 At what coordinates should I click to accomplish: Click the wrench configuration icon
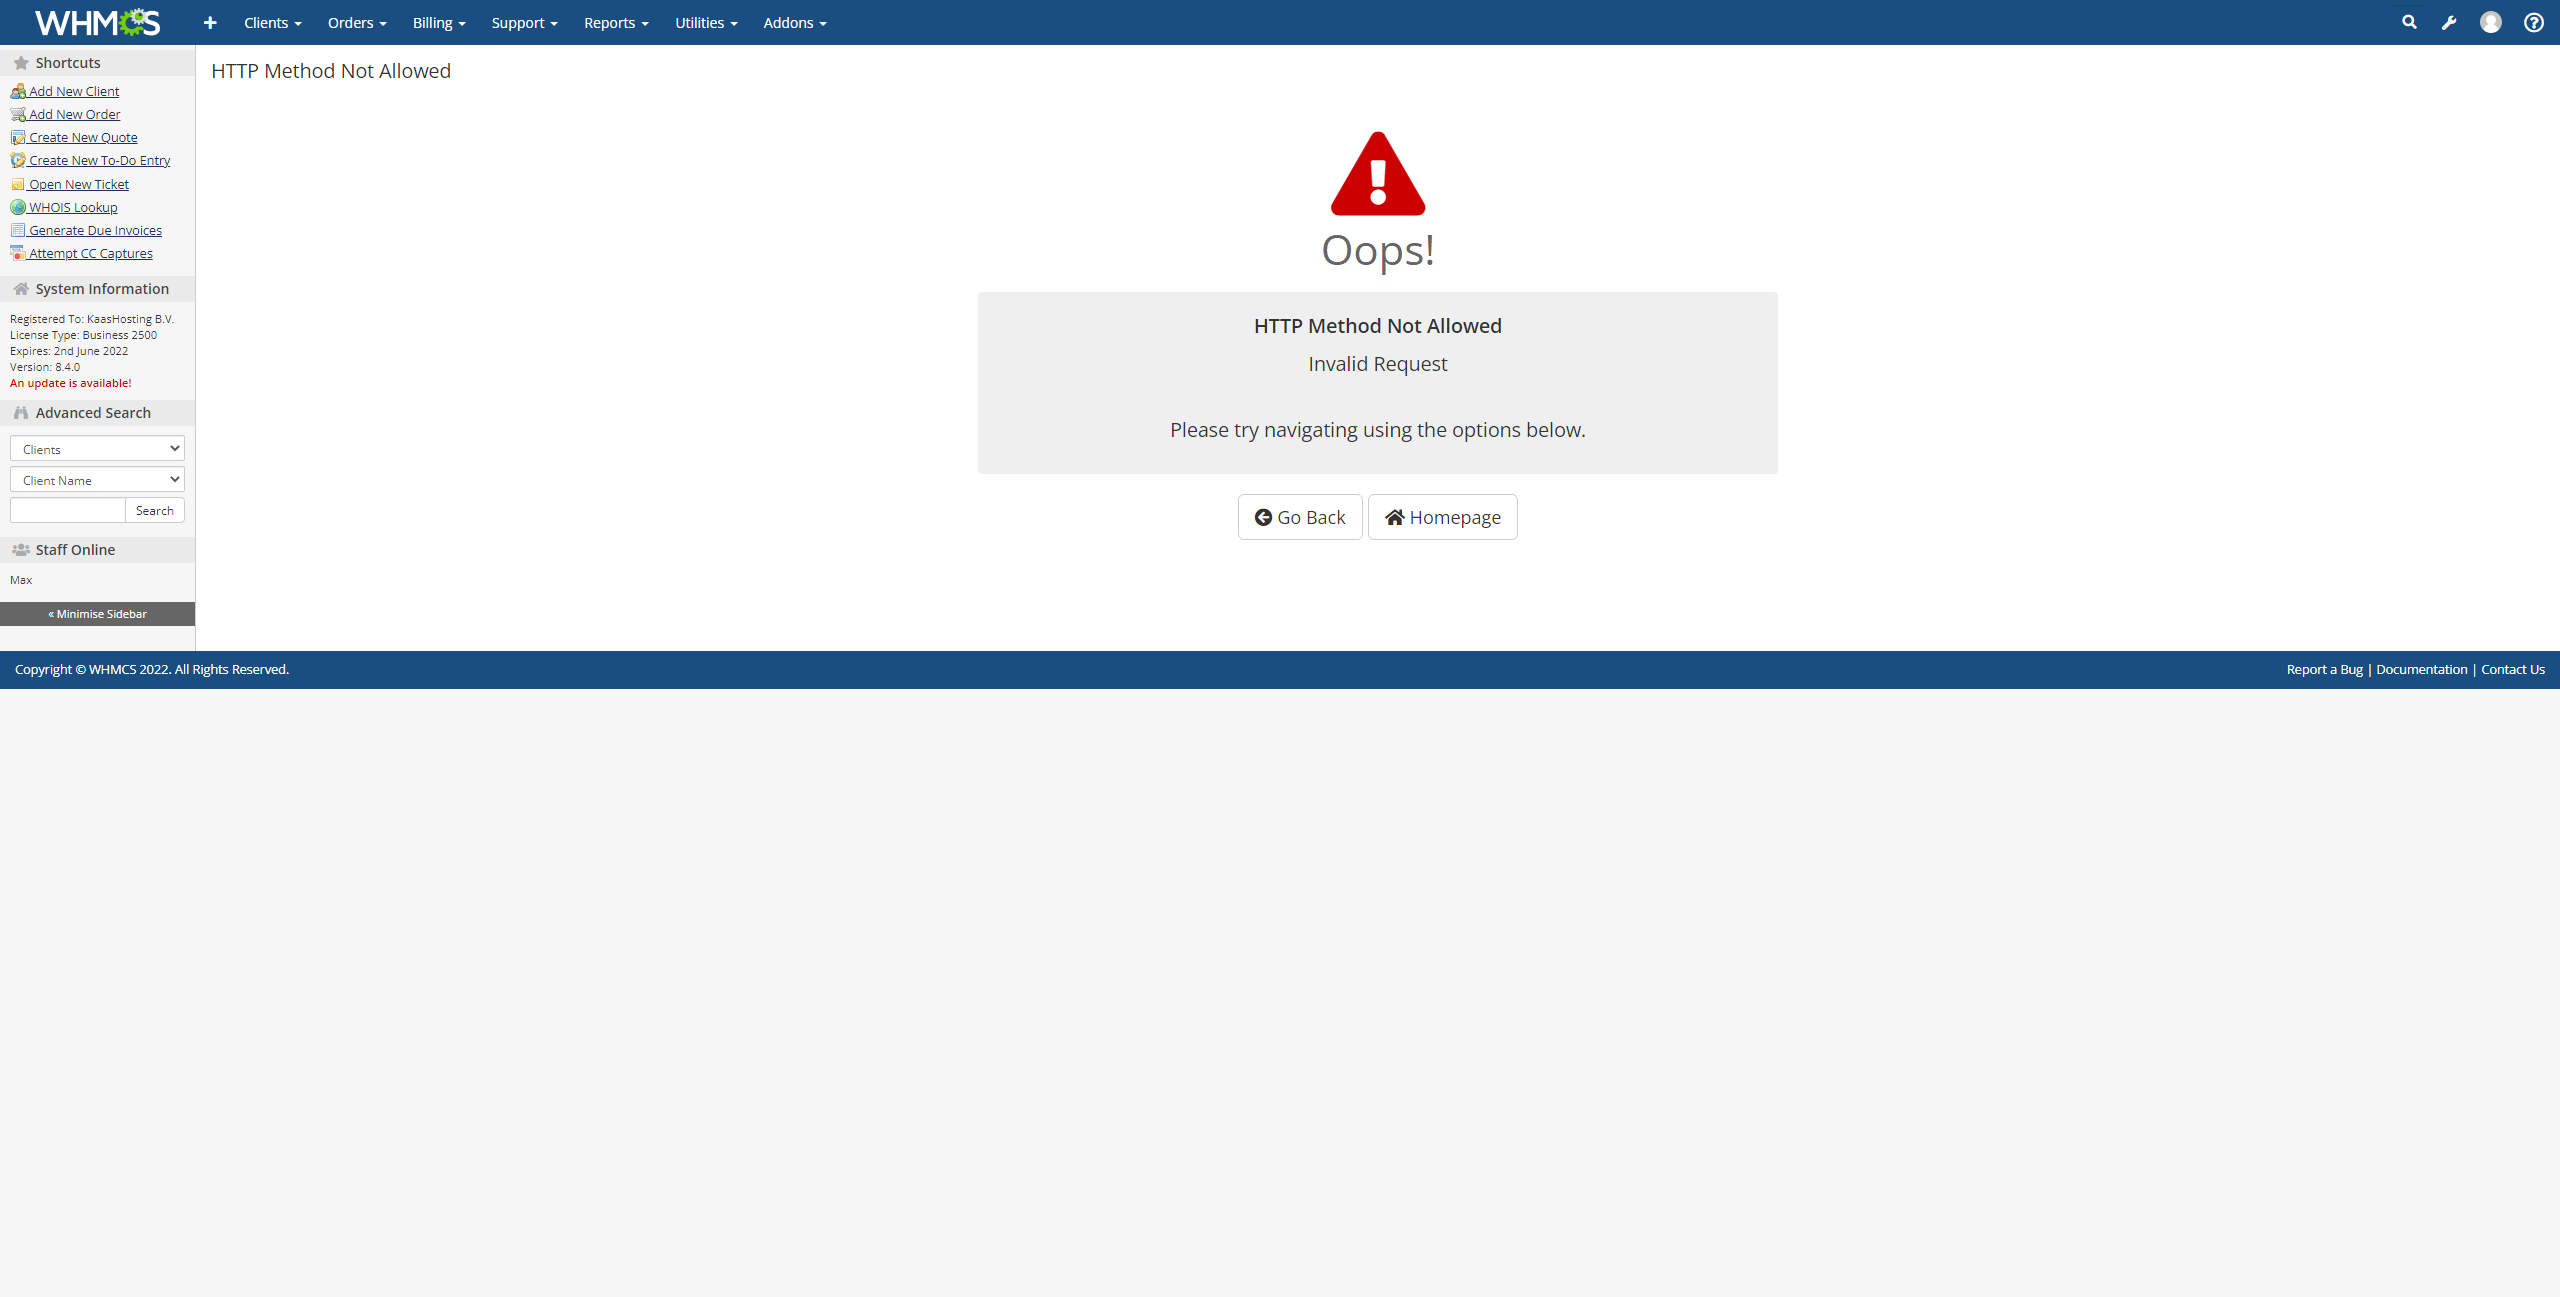(2449, 23)
